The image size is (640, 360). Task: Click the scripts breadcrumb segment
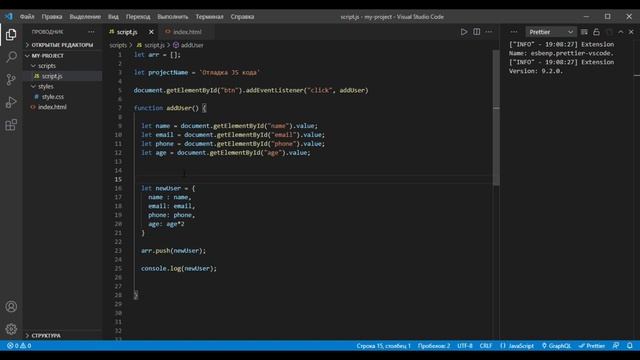pyautogui.click(x=118, y=45)
